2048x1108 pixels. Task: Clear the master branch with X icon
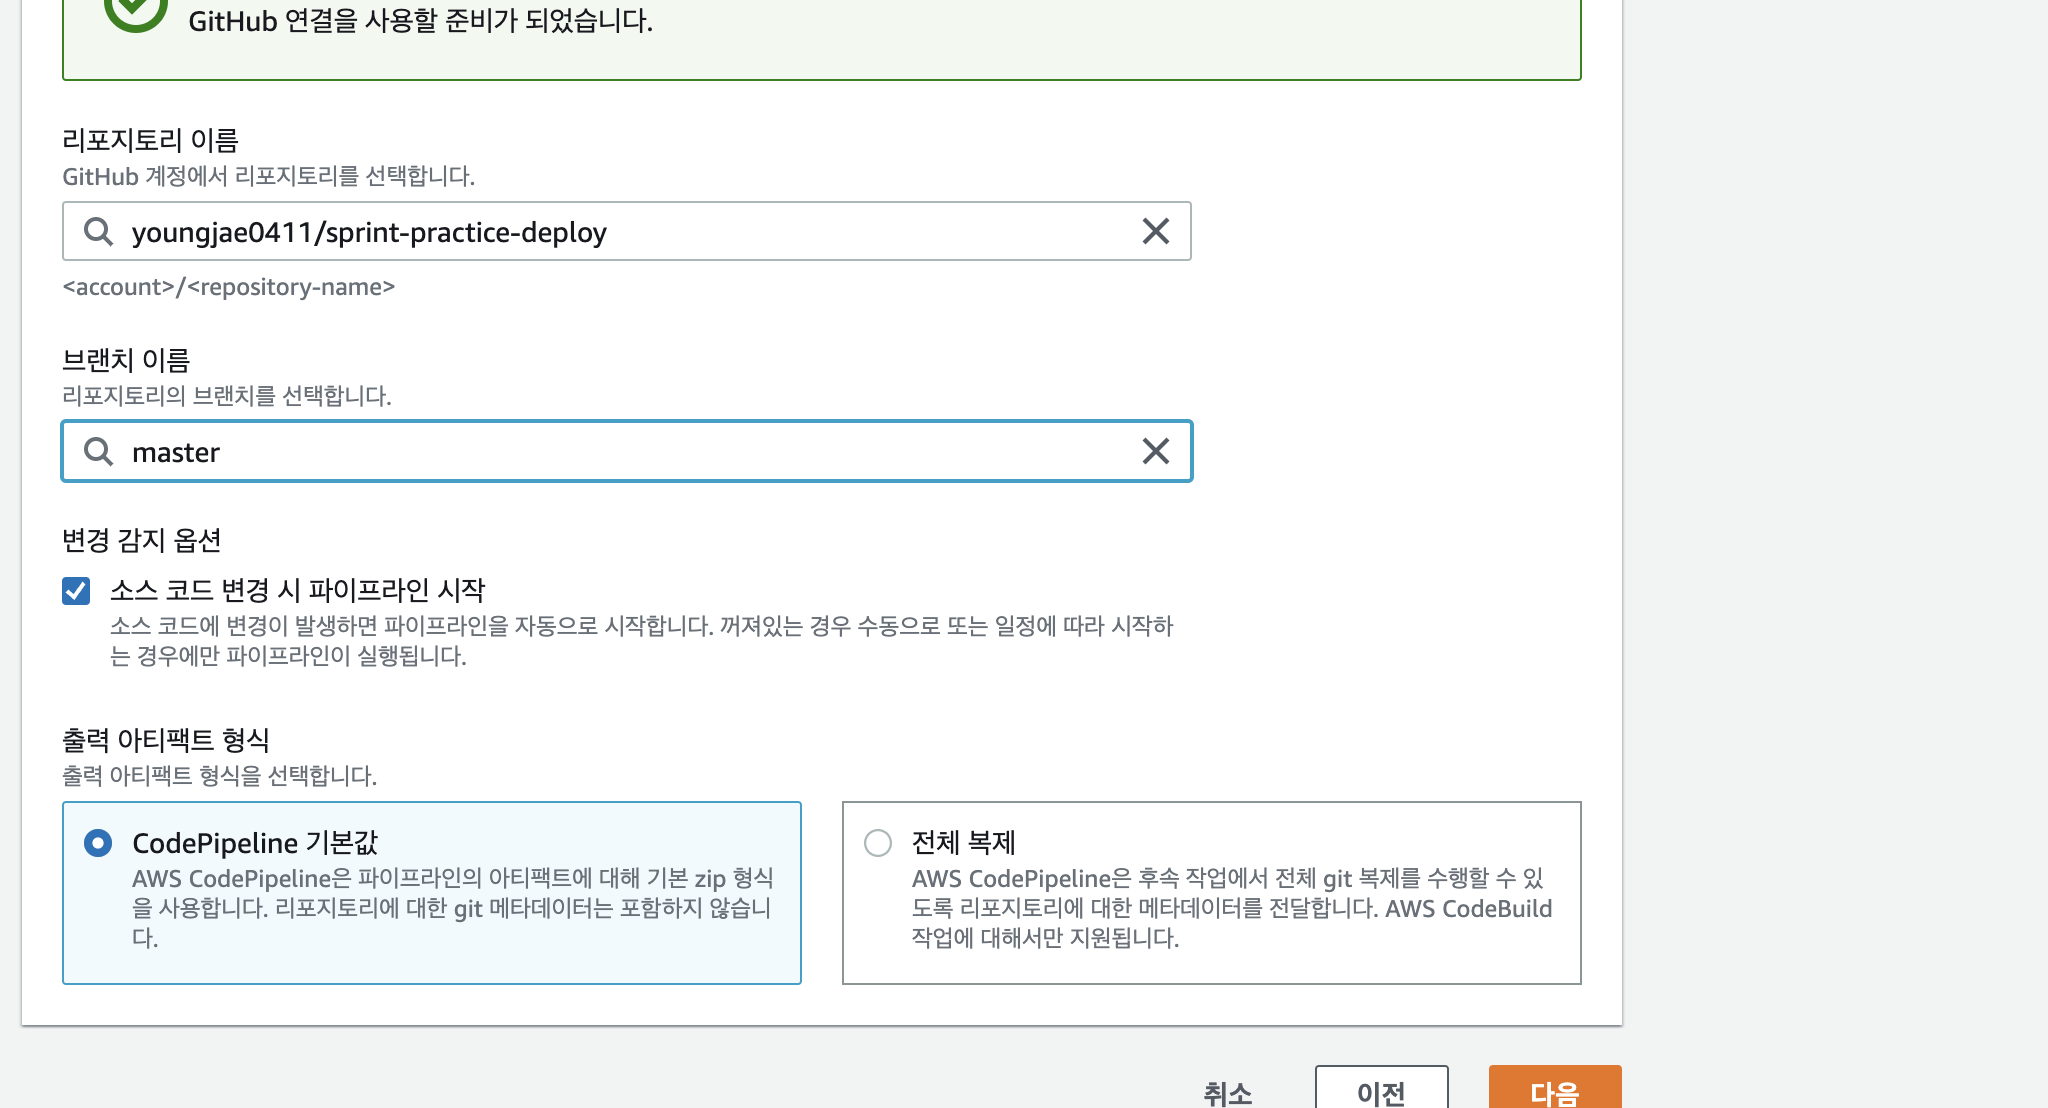pyautogui.click(x=1155, y=452)
